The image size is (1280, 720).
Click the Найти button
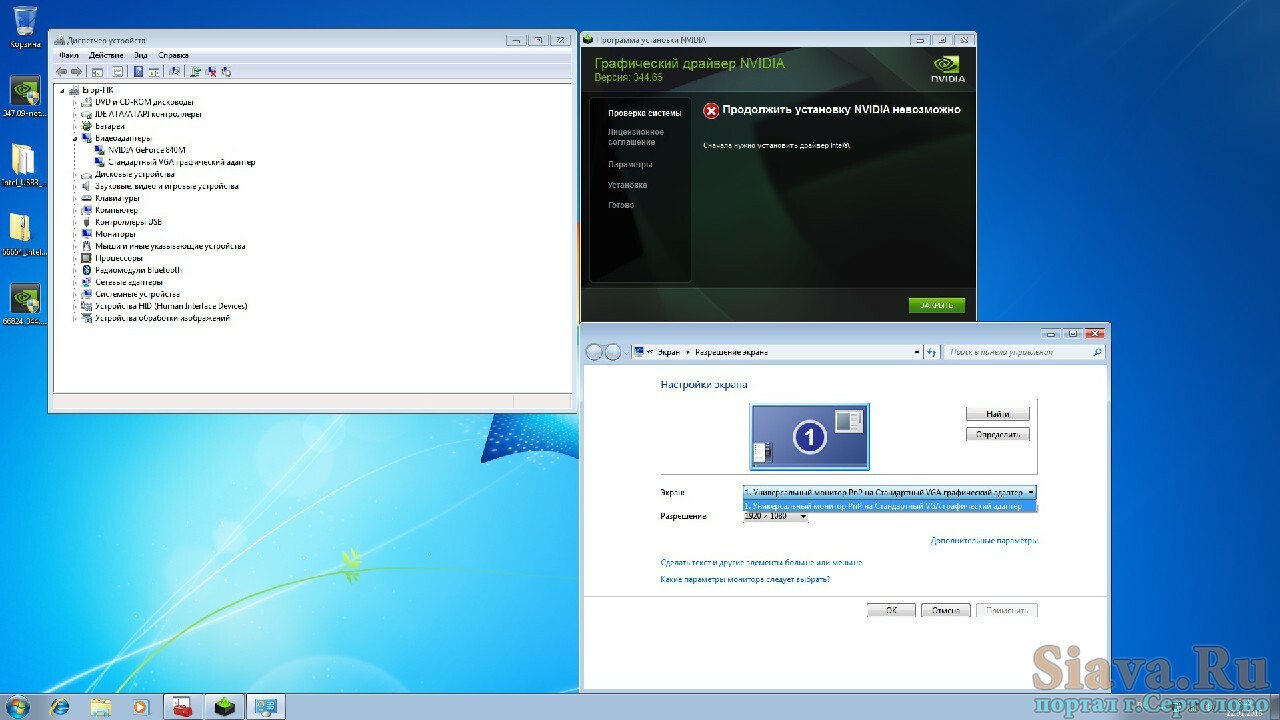[997, 414]
